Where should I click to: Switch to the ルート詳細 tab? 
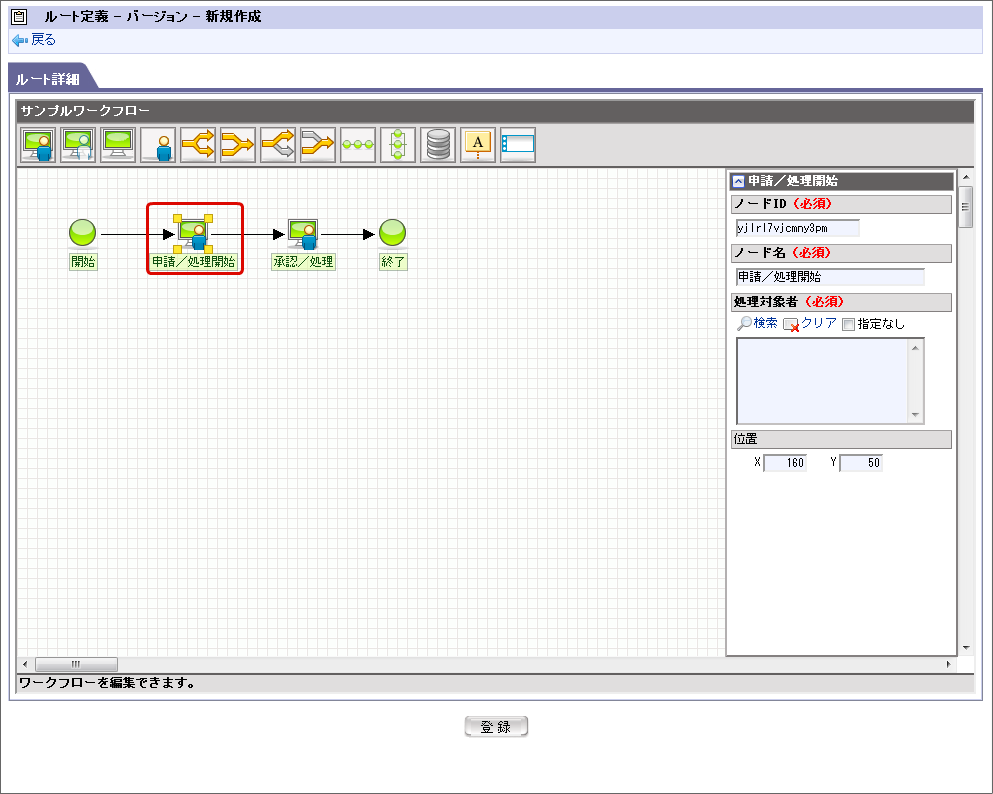pos(48,79)
